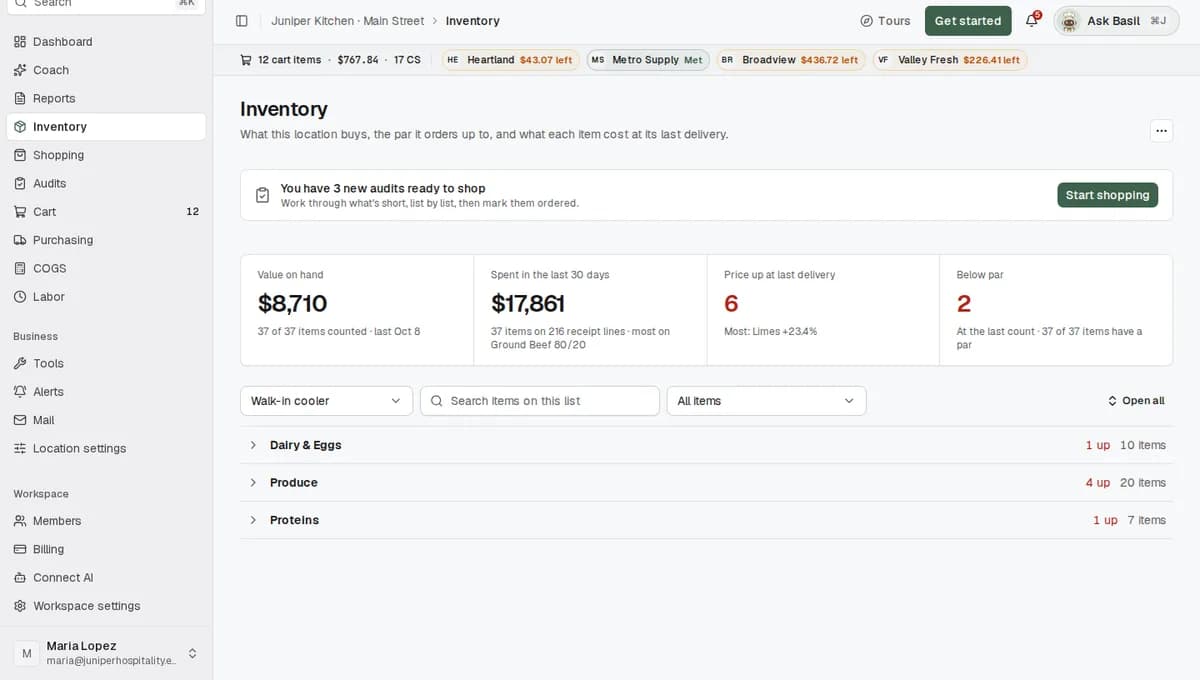Click 'Most: Limes +23.4%' text
Image resolution: width=1200 pixels, height=680 pixels.
coord(770,331)
